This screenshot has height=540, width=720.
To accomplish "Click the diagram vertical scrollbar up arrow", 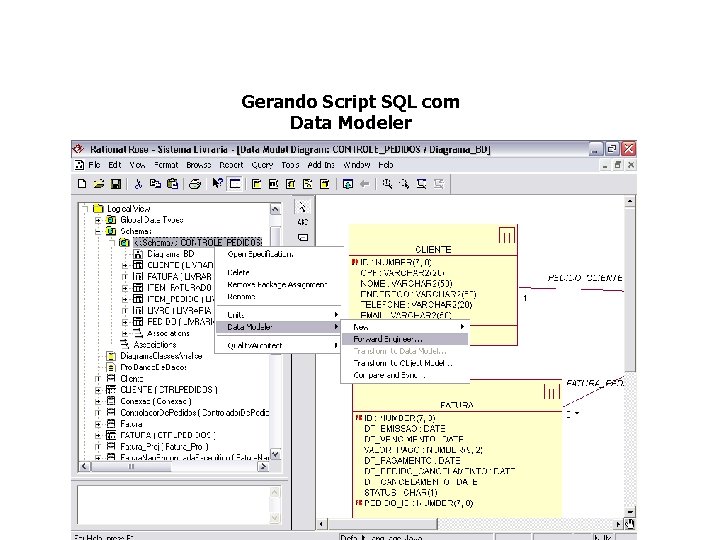I will point(630,201).
